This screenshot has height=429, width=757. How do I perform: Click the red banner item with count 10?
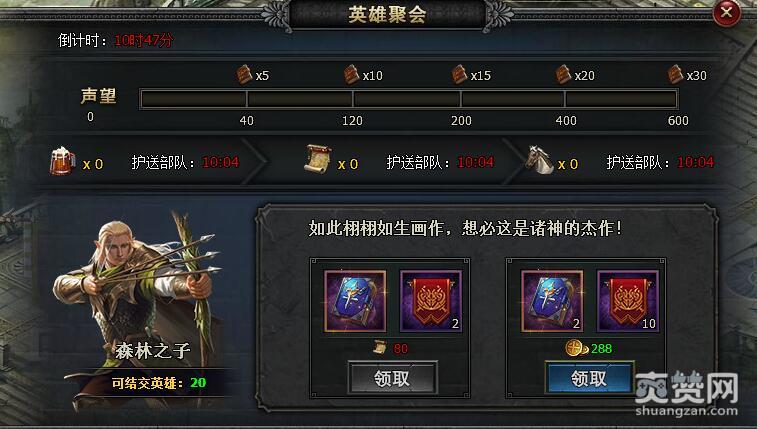(628, 302)
